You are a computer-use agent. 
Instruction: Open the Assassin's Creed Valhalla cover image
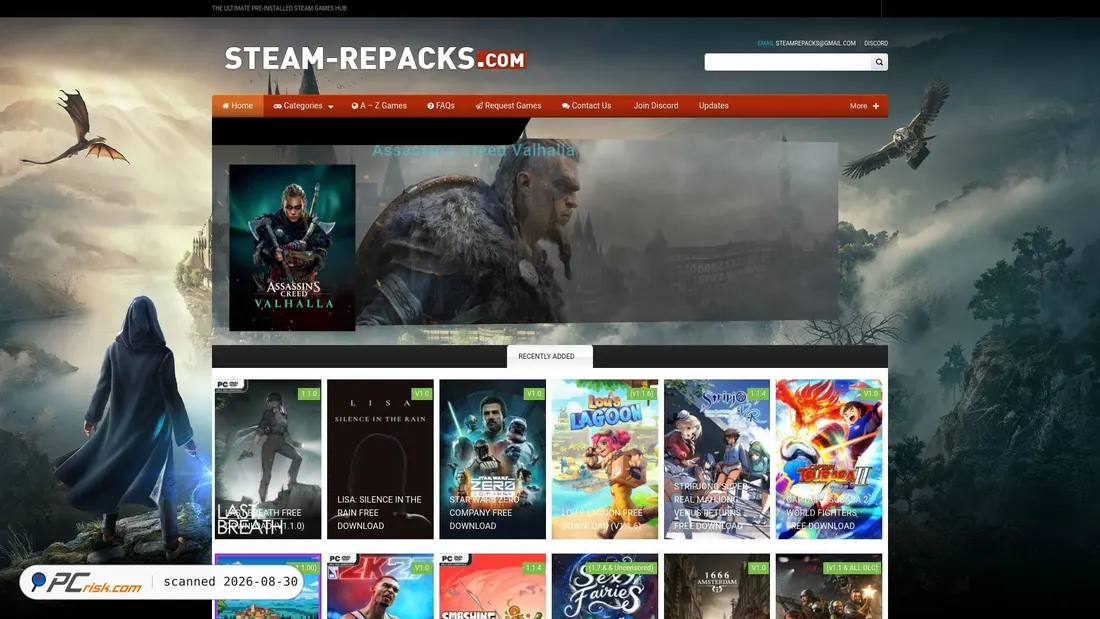[x=292, y=248]
